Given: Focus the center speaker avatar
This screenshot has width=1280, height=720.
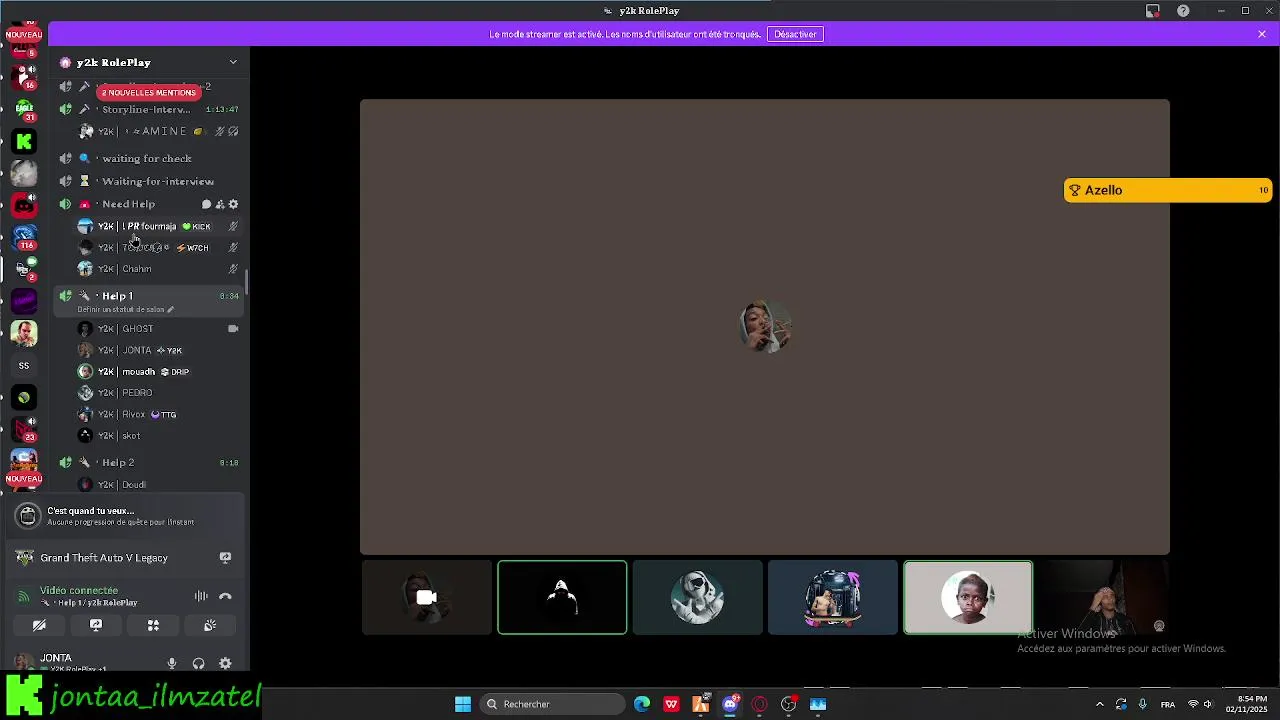Looking at the screenshot, I should (x=765, y=326).
